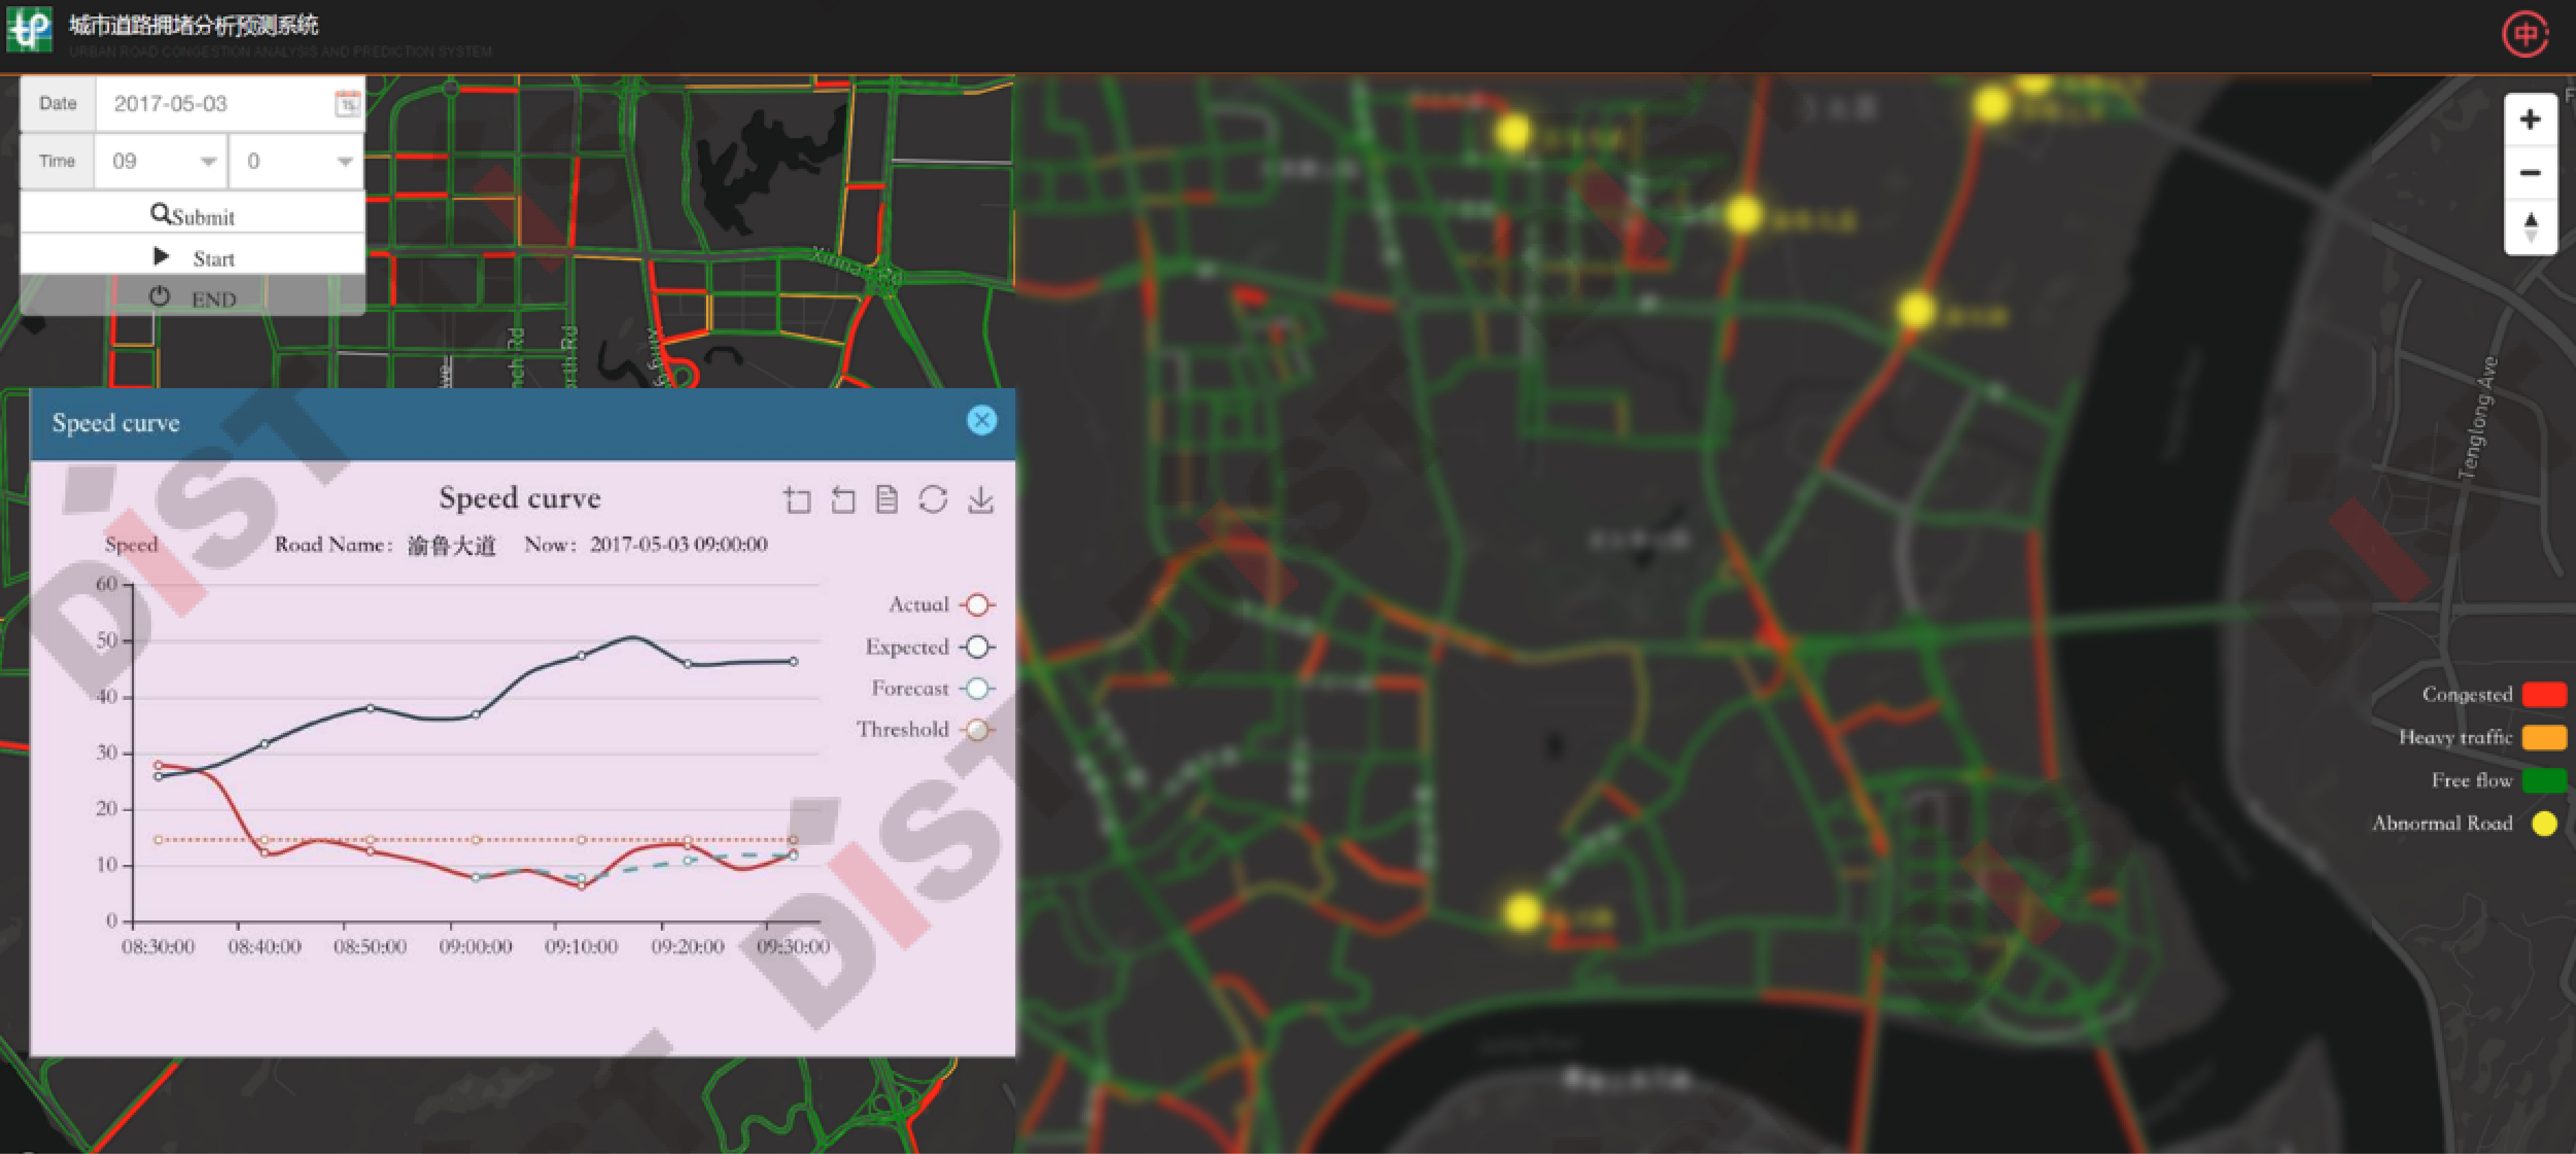
Task: Click the 09:00:00 x-axis label
Action: [x=475, y=946]
